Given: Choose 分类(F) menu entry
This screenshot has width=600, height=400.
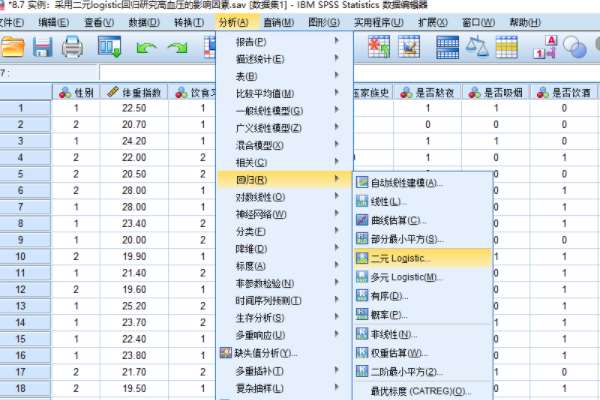Looking at the screenshot, I should click(x=284, y=231).
